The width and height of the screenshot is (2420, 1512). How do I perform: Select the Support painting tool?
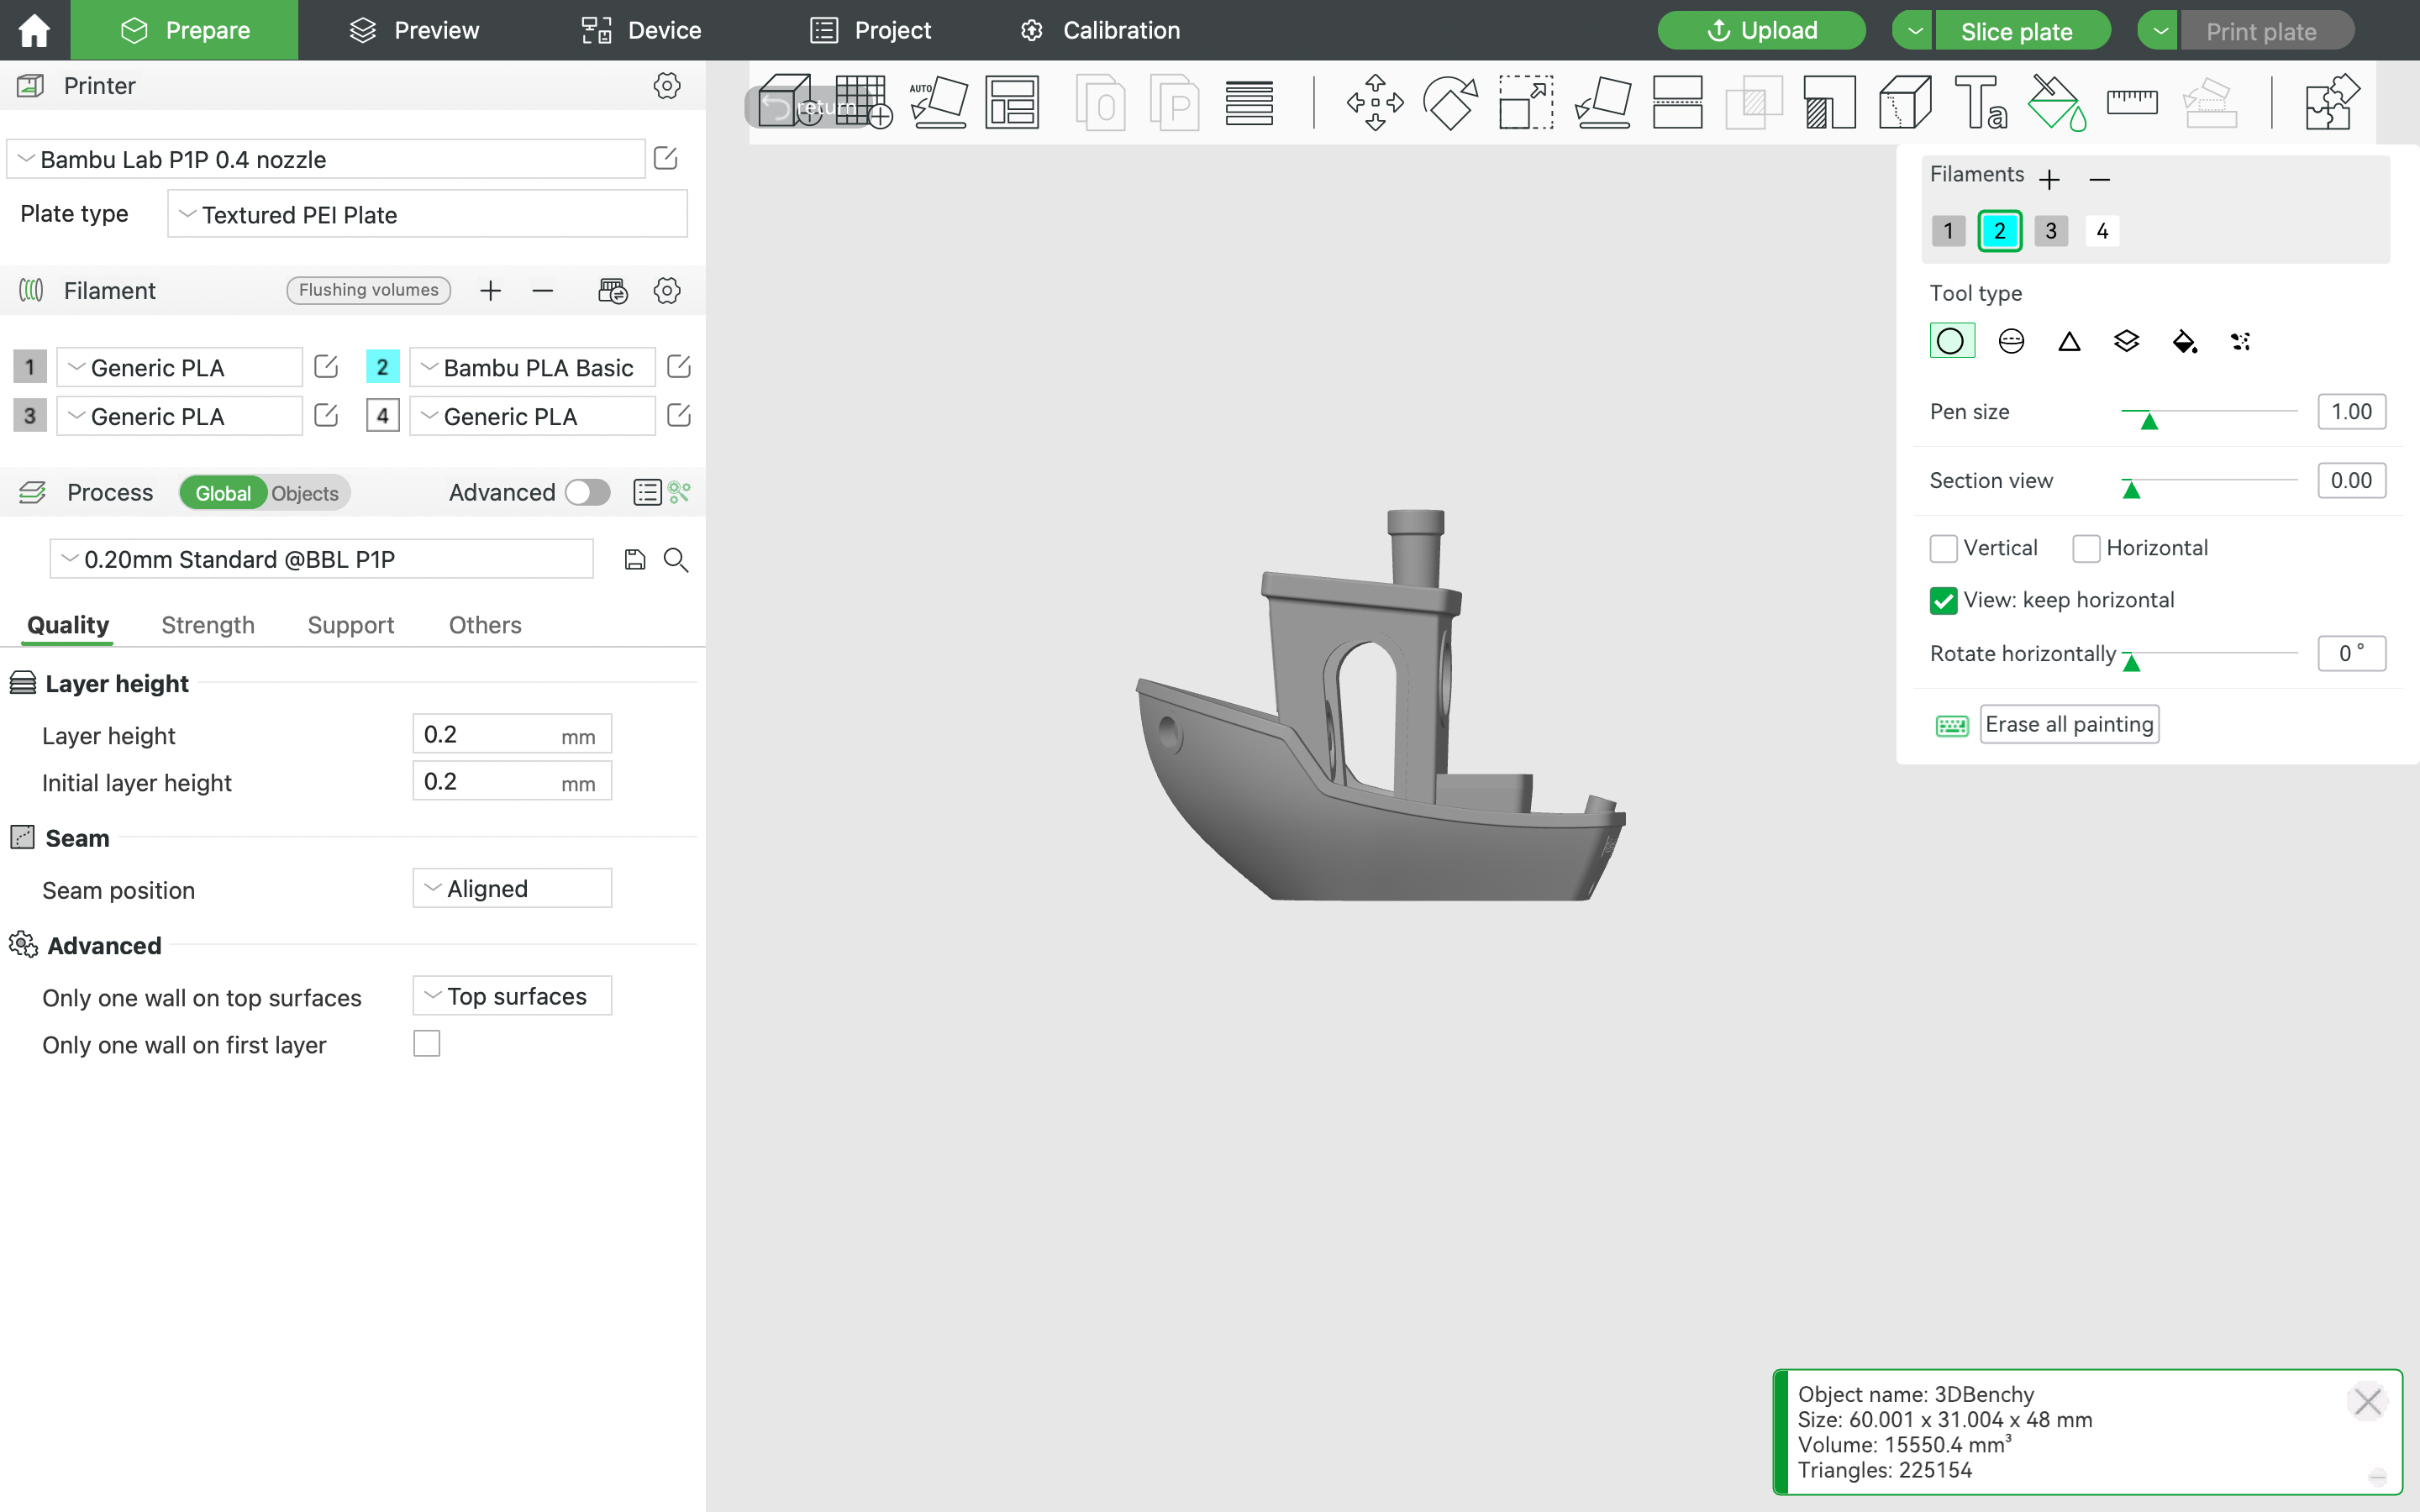(x=1829, y=102)
